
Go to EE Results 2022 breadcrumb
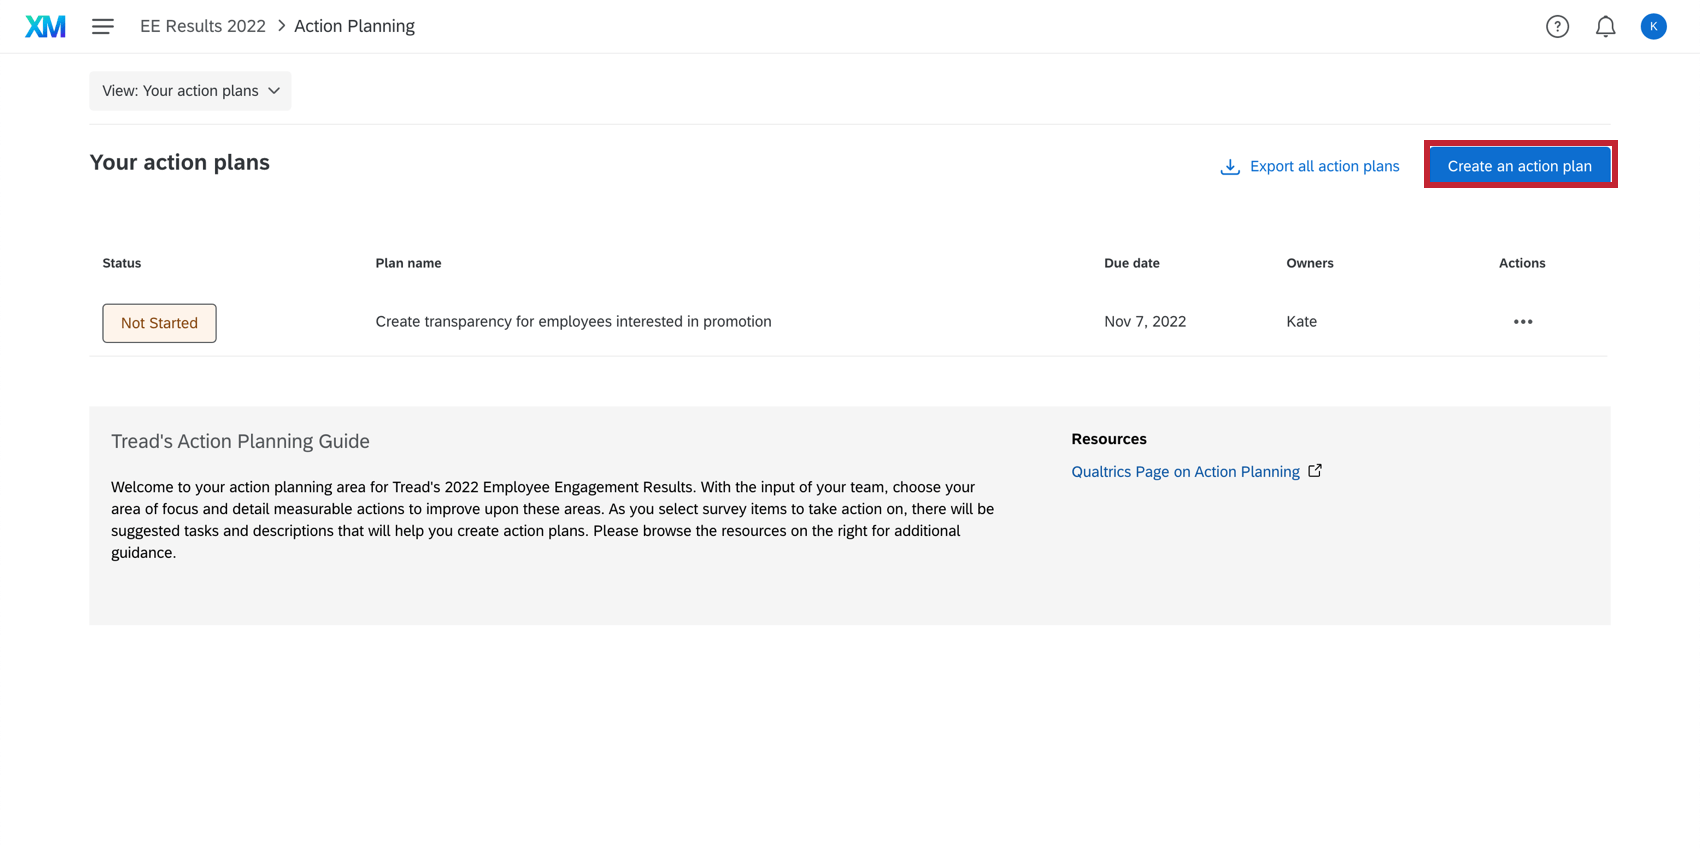pos(203,26)
